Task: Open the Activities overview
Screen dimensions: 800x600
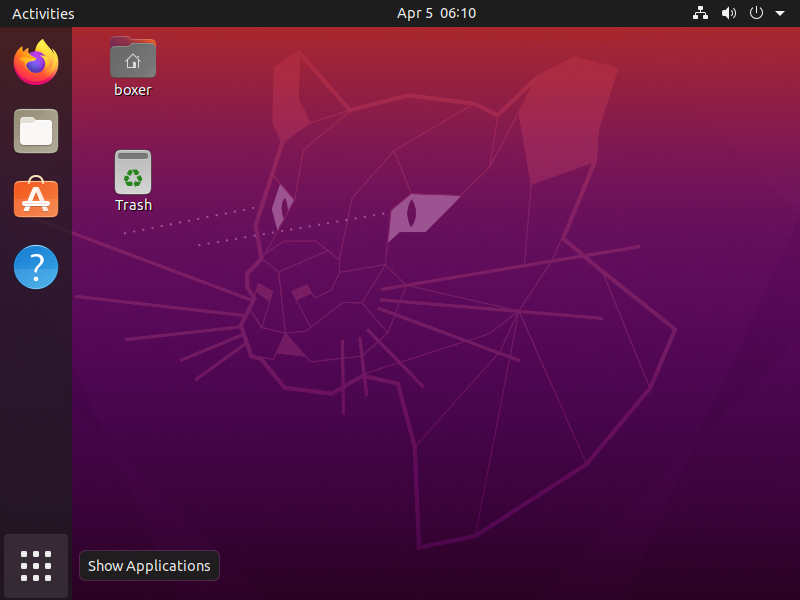Action: (43, 13)
